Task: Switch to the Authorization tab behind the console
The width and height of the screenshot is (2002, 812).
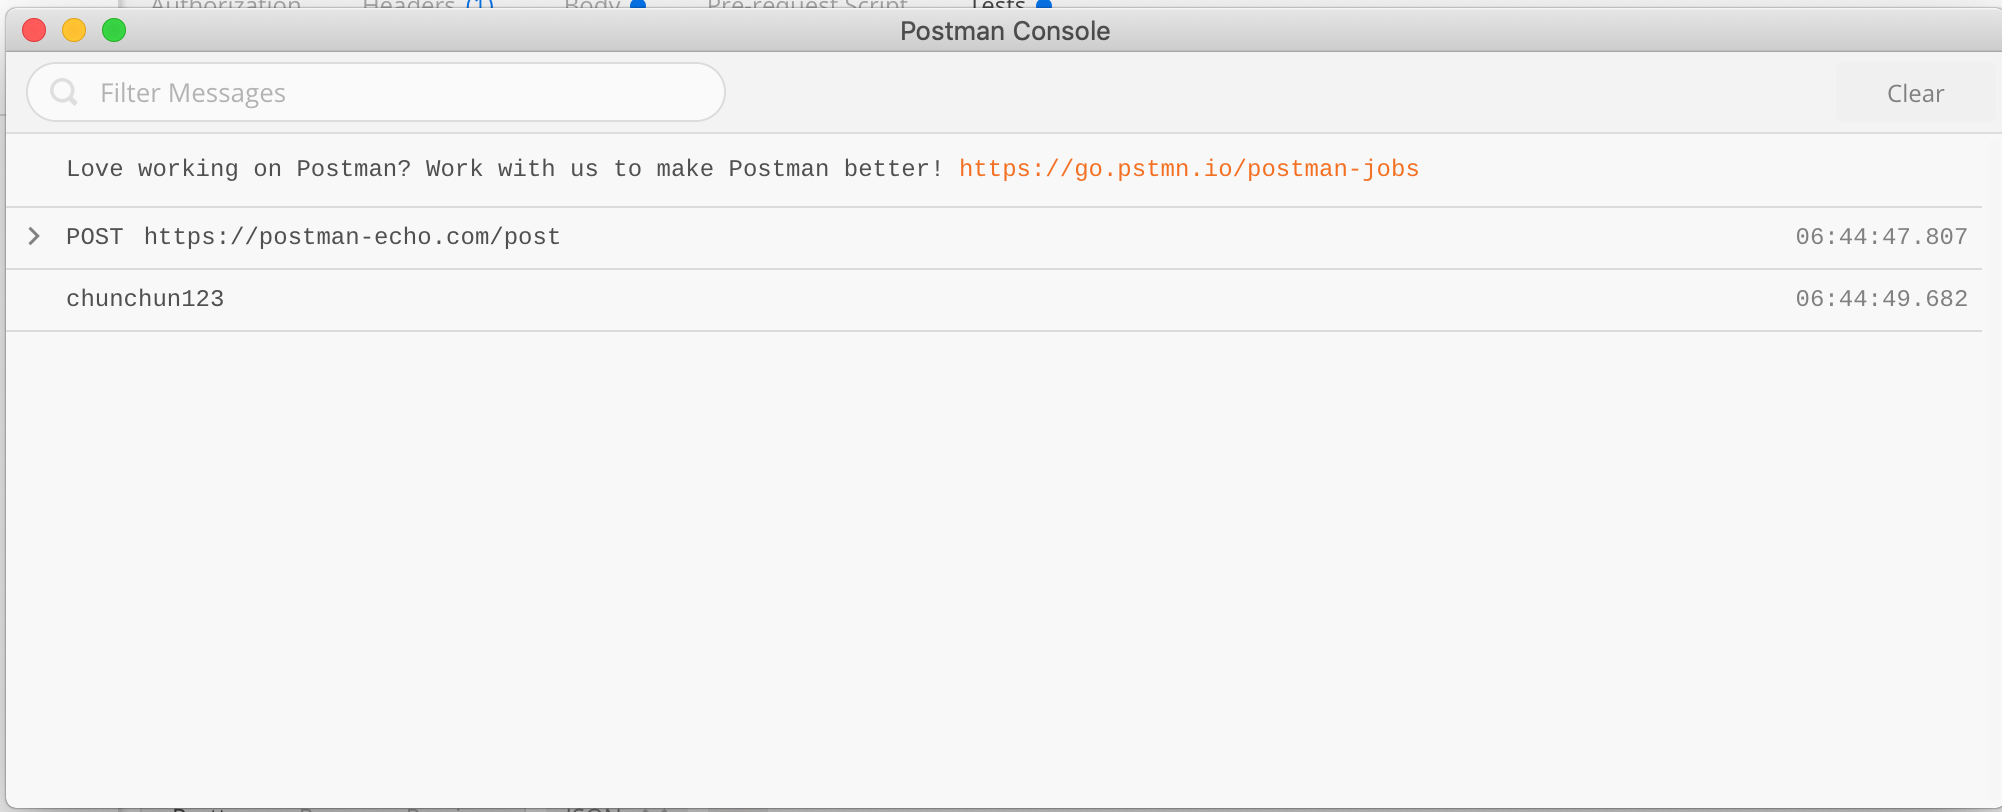Action: tap(225, 4)
